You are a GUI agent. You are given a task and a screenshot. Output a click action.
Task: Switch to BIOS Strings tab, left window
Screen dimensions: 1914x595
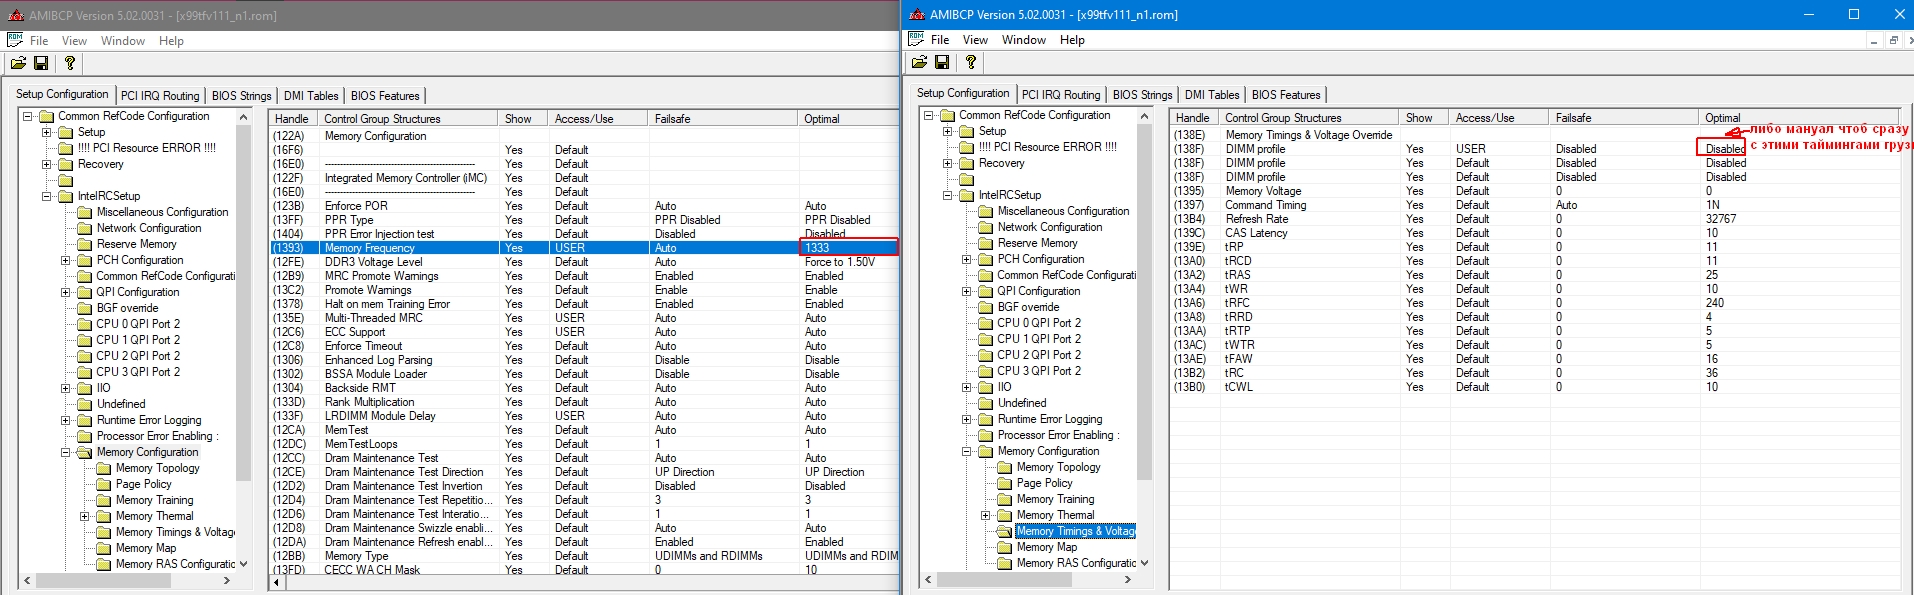coord(241,96)
